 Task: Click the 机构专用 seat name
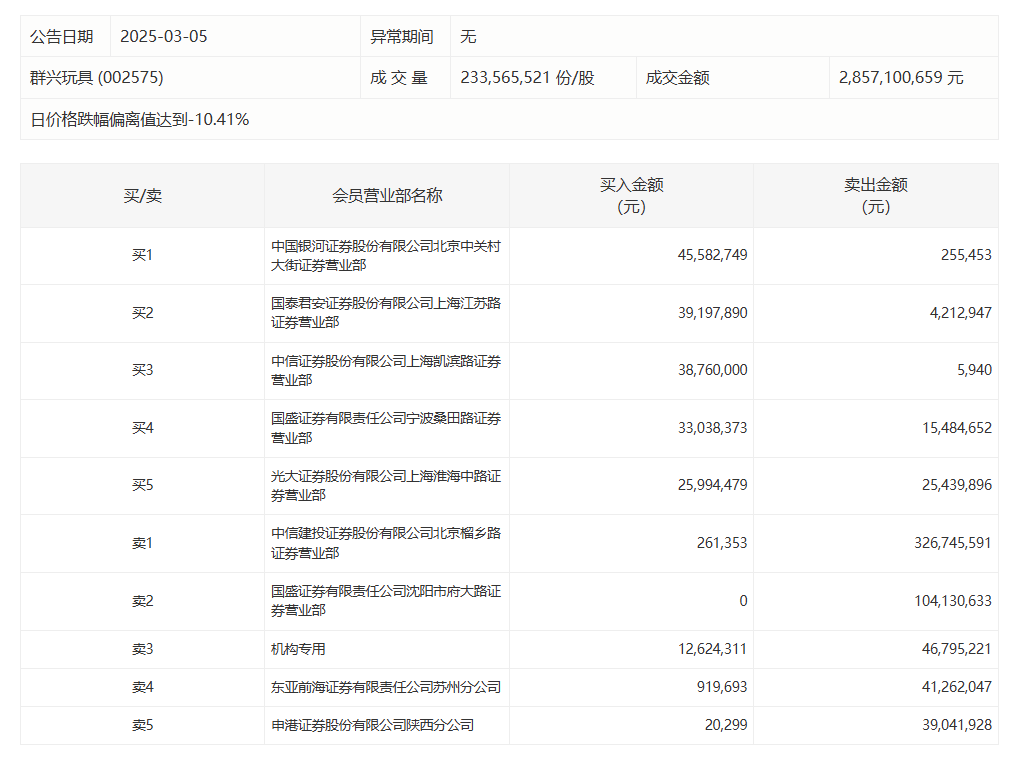pyautogui.click(x=298, y=649)
